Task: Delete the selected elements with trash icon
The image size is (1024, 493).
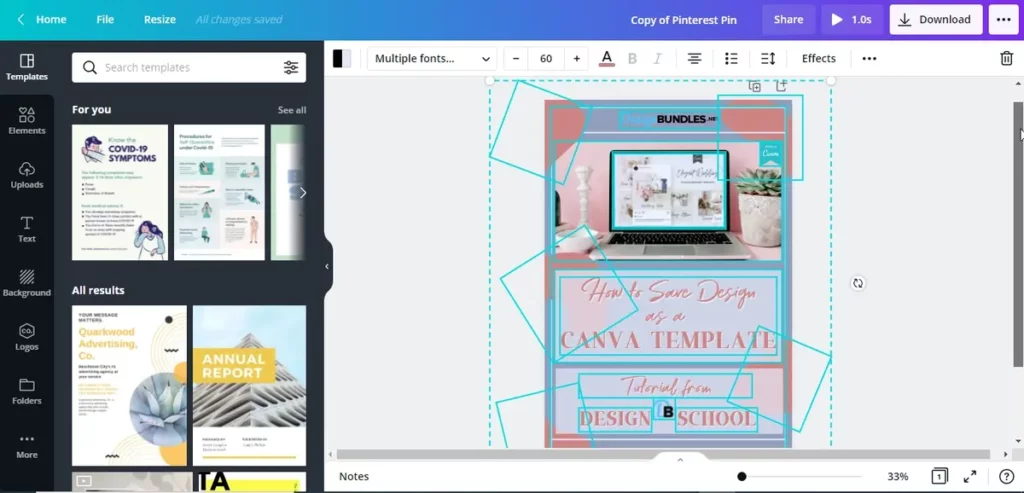Action: [1006, 58]
